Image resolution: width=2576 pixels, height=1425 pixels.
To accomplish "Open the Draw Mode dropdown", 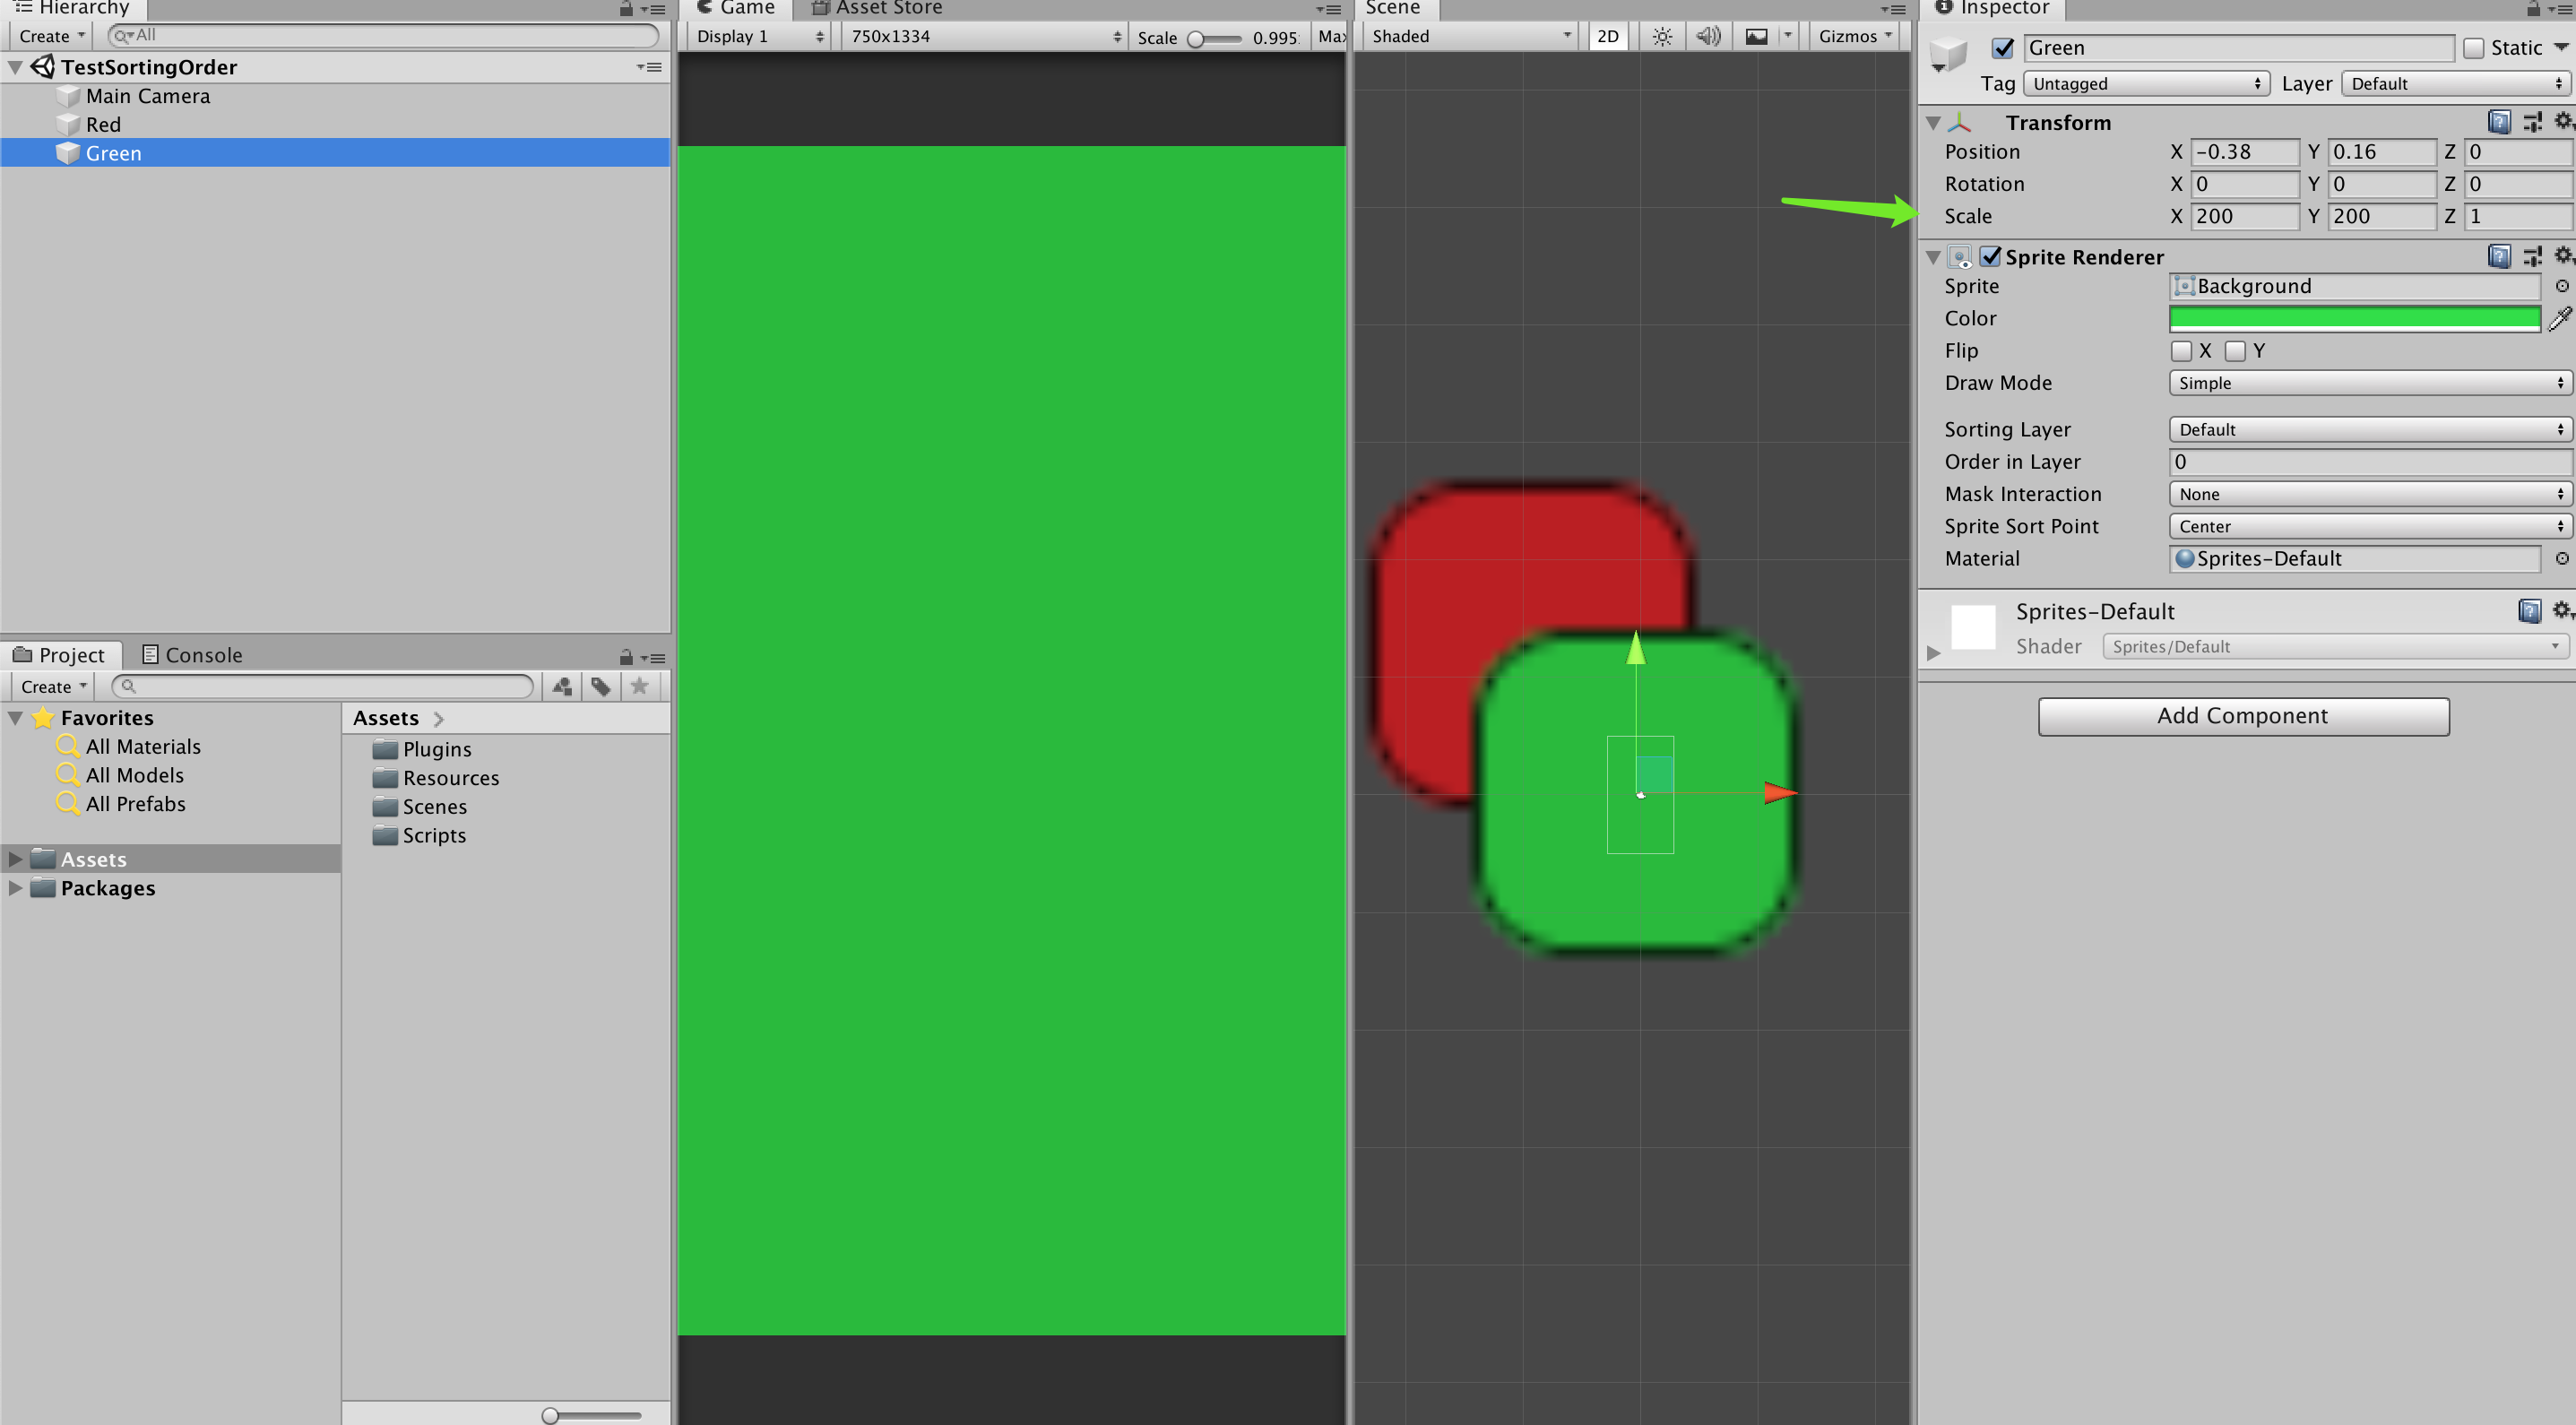I will click(x=2369, y=383).
